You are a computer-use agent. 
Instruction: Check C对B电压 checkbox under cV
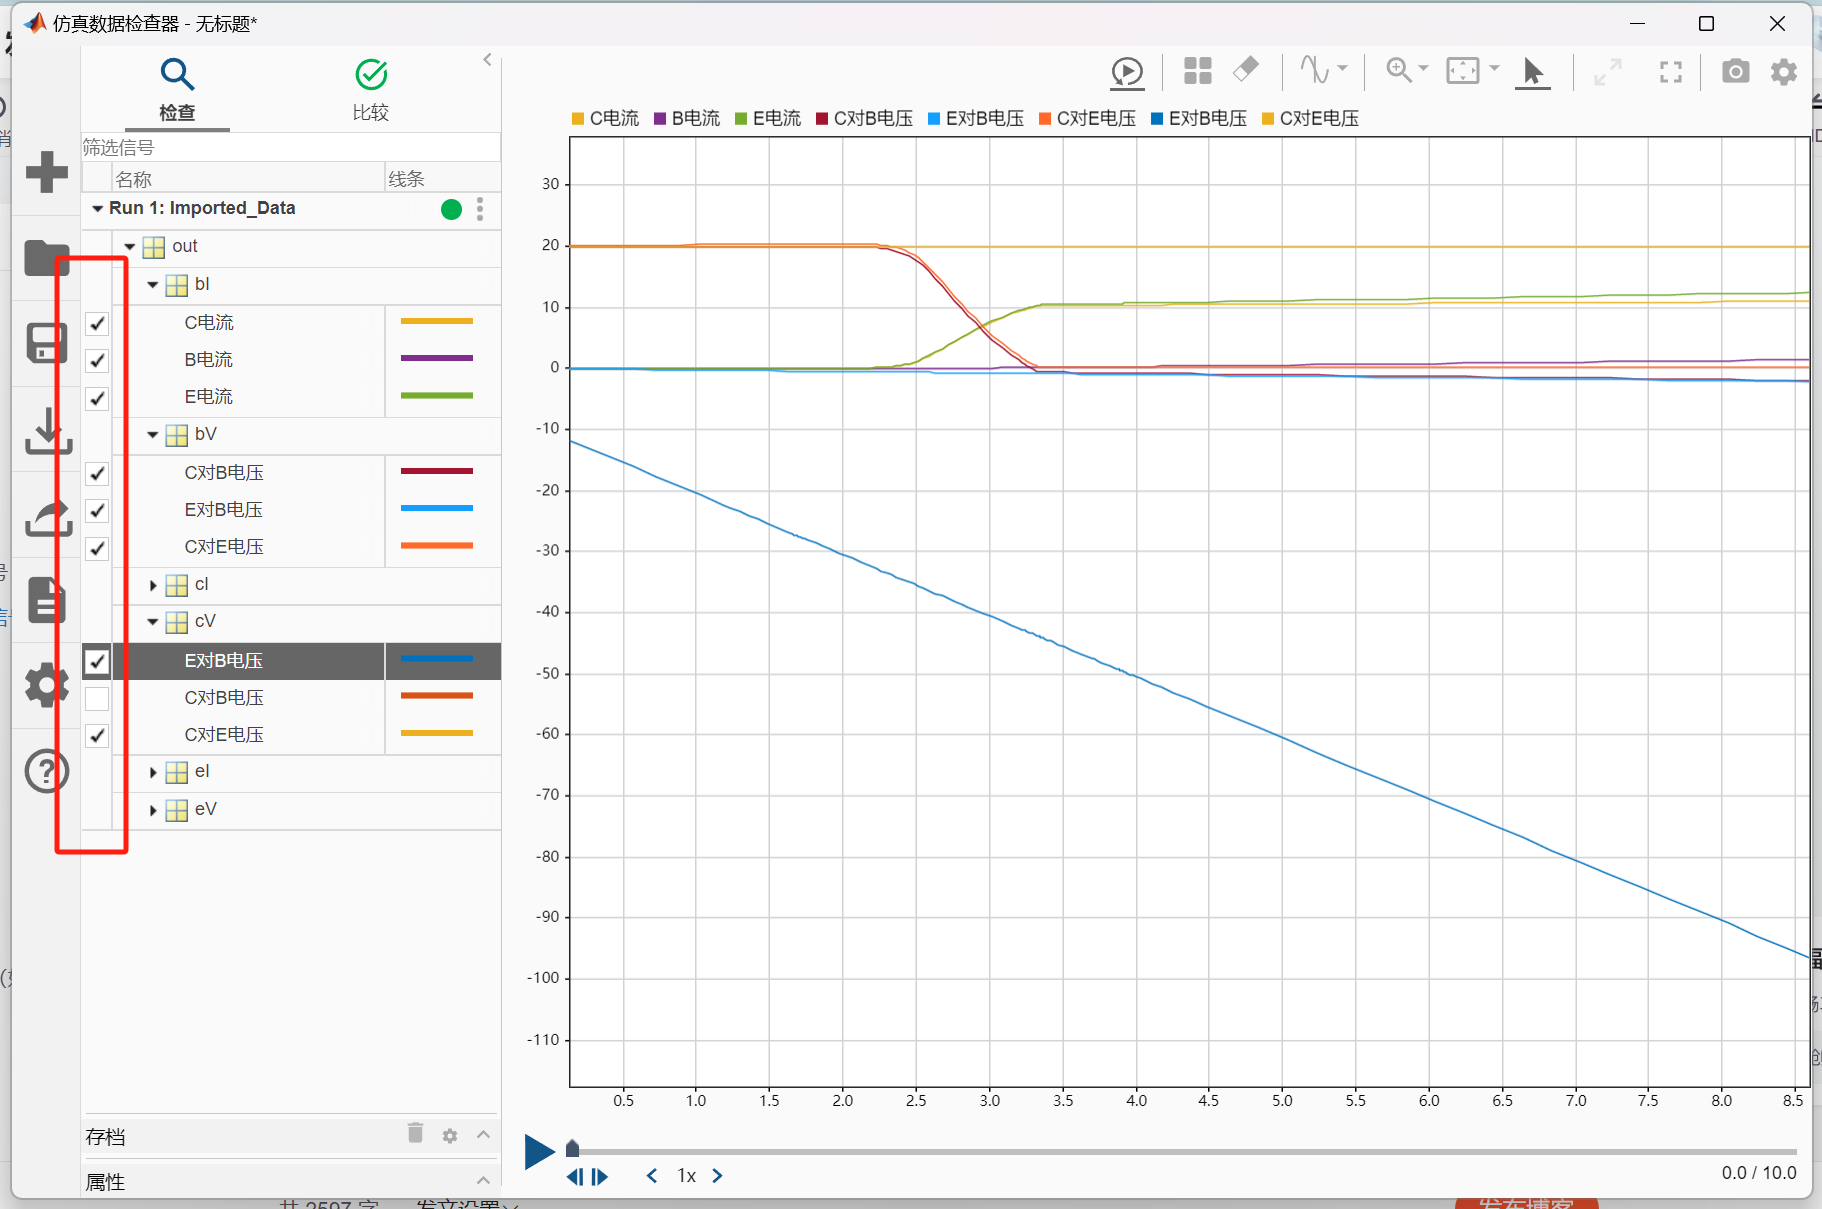pyautogui.click(x=97, y=698)
